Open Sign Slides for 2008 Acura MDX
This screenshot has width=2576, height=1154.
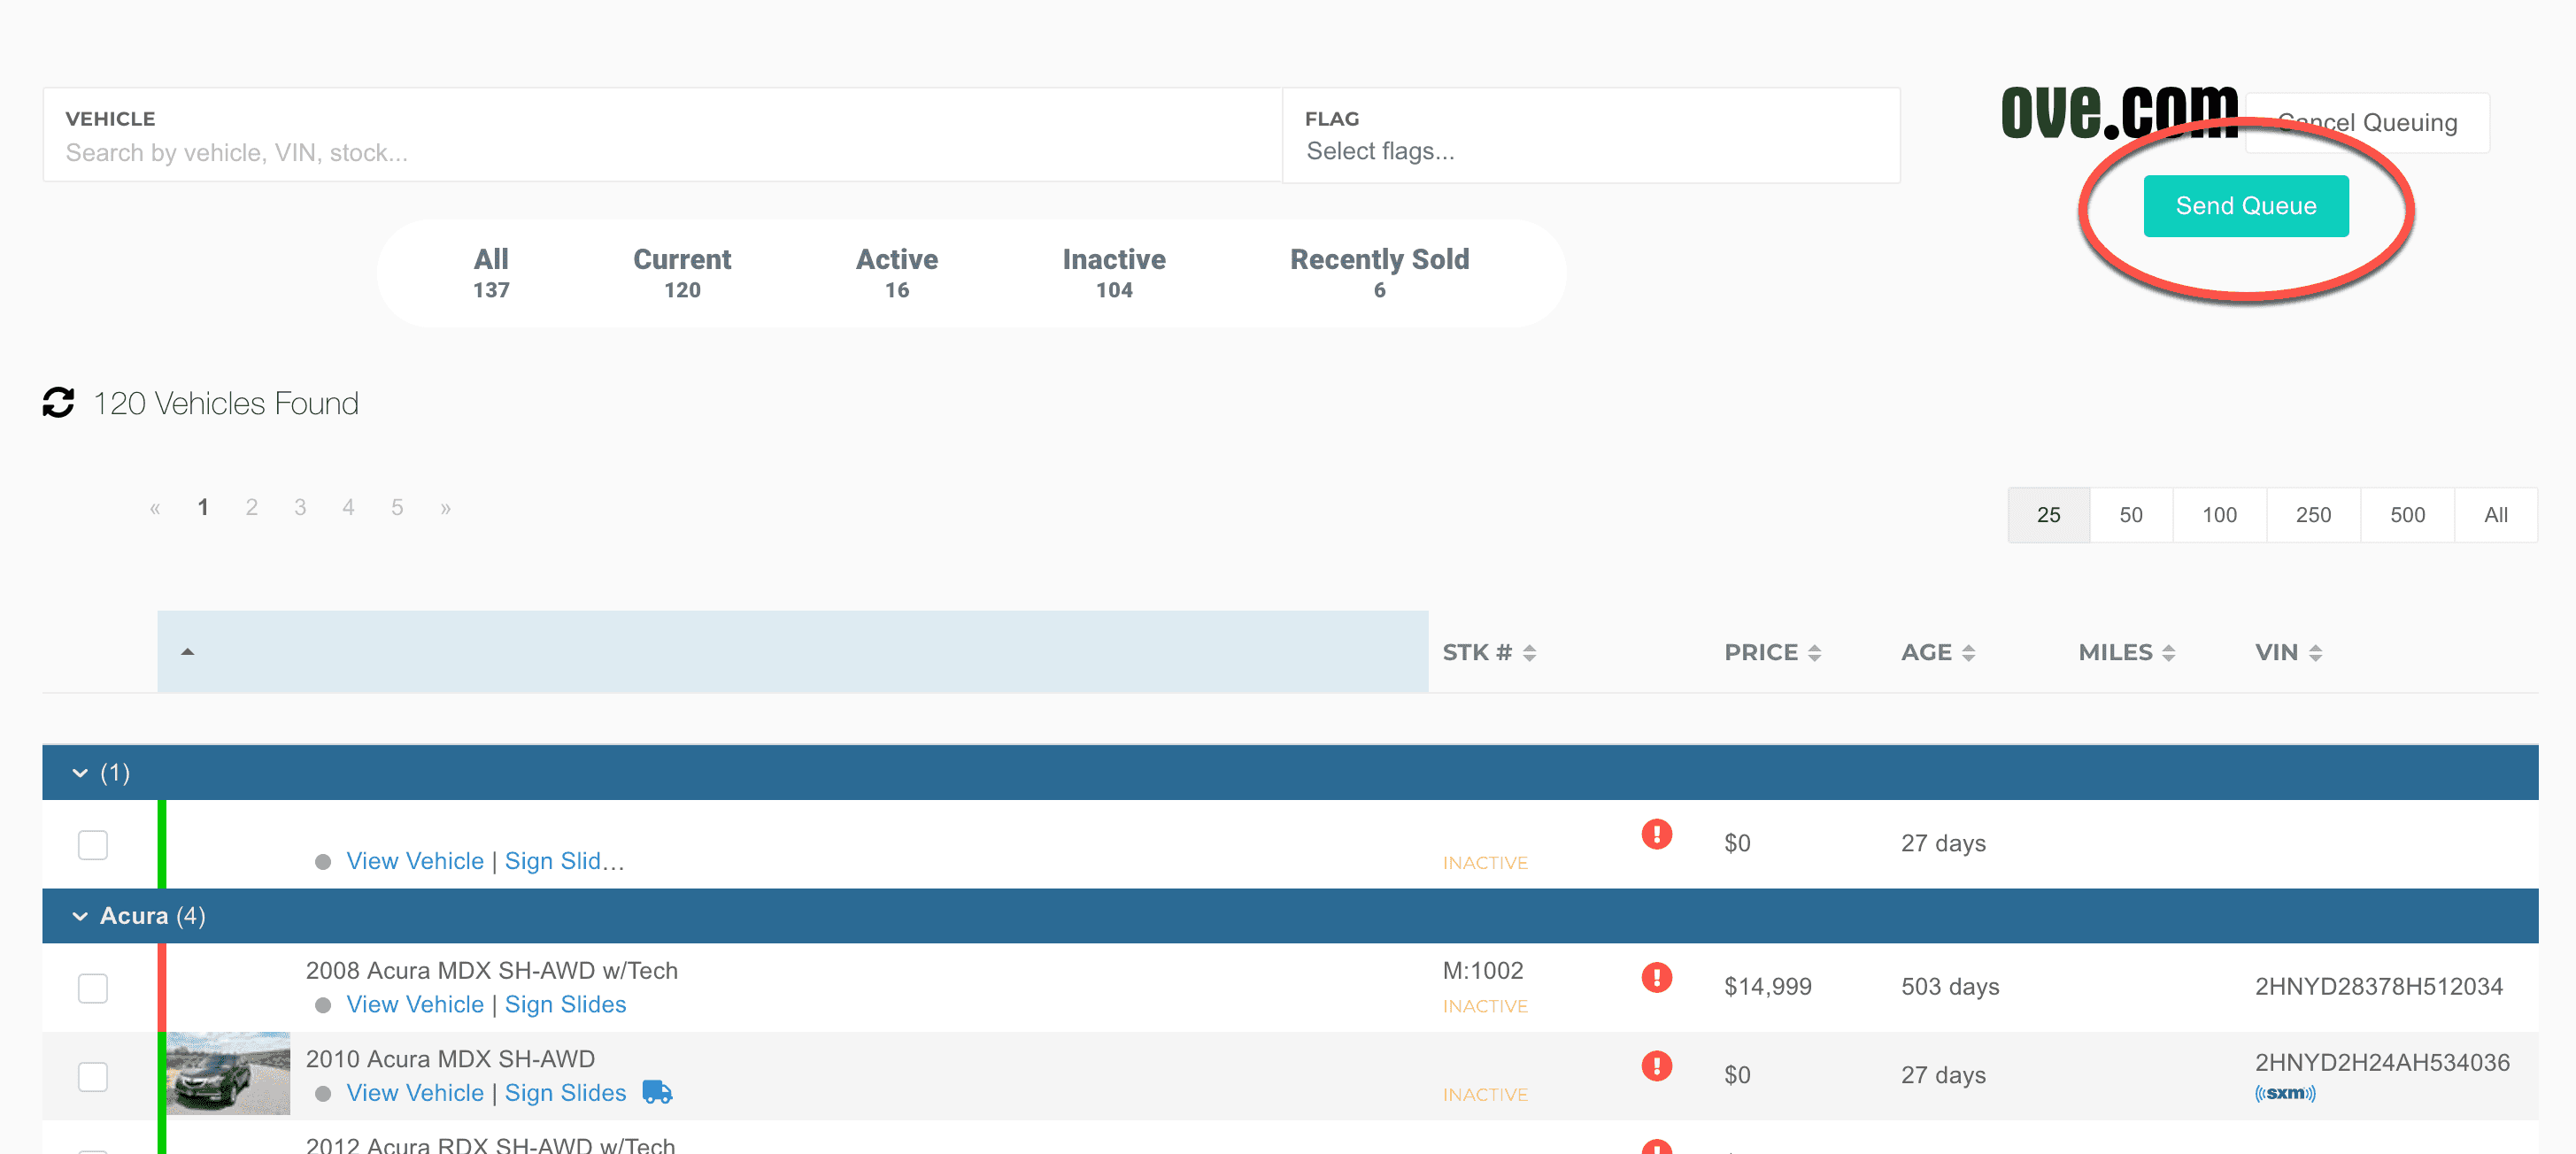565,1004
